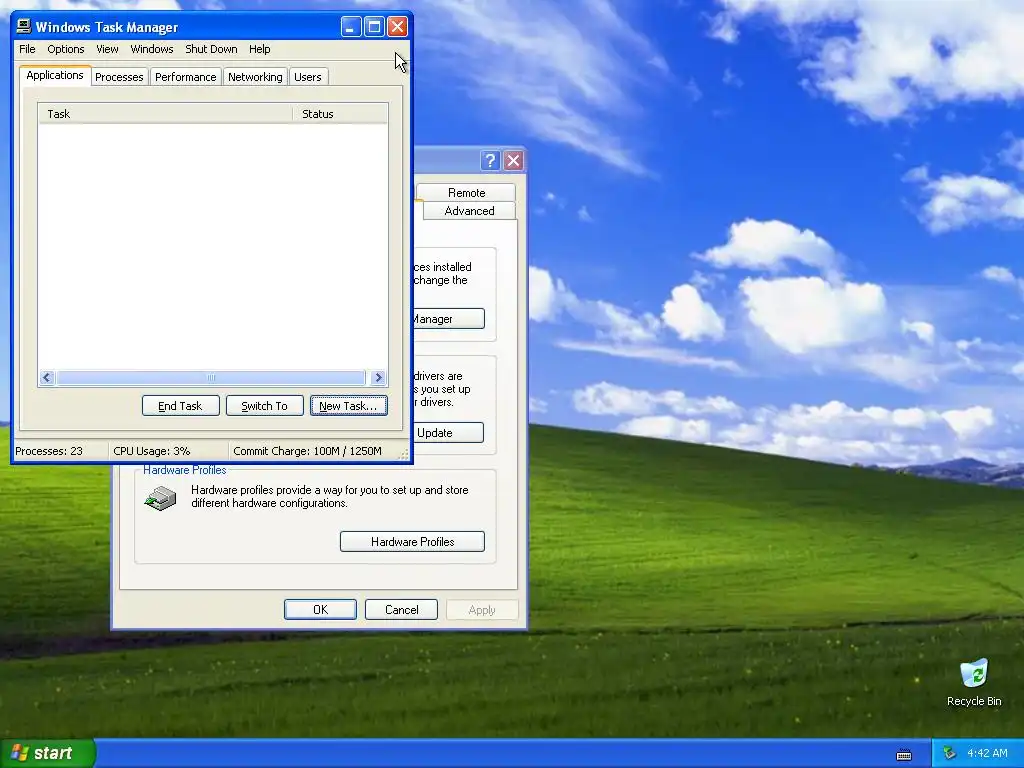The image size is (1024, 768).
Task: Click the help question mark in System Properties
Action: (x=490, y=161)
